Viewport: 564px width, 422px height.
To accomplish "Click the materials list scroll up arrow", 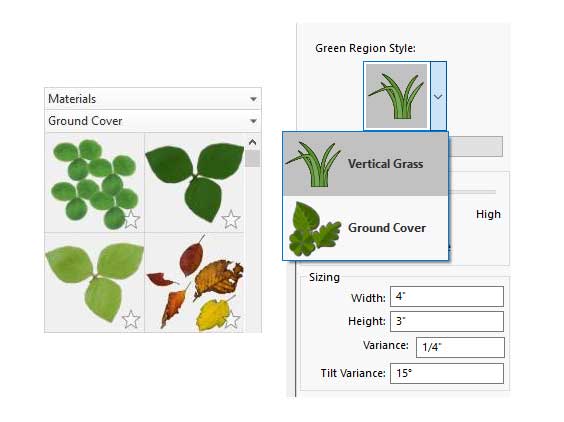I will (x=253, y=142).
